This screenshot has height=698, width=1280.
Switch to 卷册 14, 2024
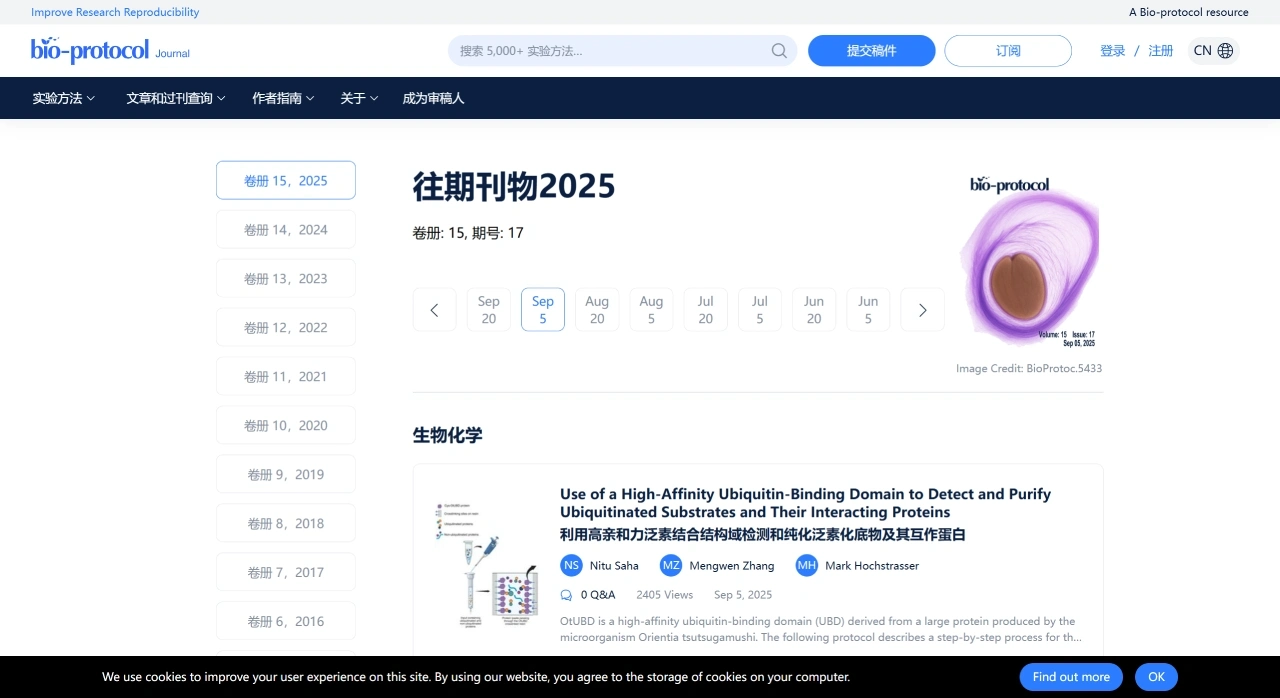coord(285,229)
